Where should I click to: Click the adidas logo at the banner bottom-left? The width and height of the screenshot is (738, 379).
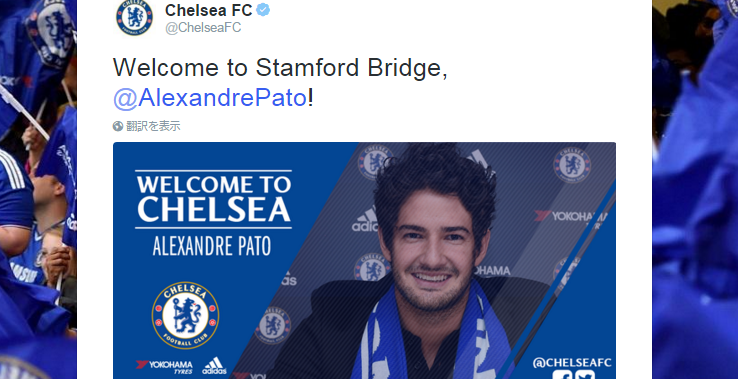[x=214, y=366]
